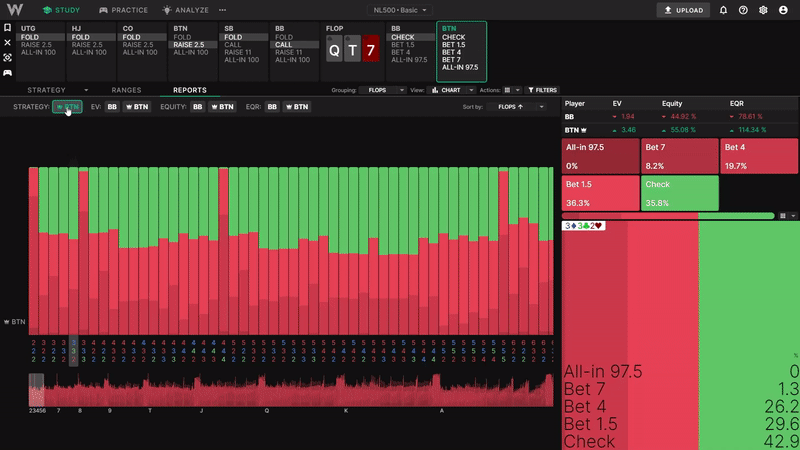Open the View CHART dropdown
Screen dimensions: 800x450
click(x=452, y=90)
